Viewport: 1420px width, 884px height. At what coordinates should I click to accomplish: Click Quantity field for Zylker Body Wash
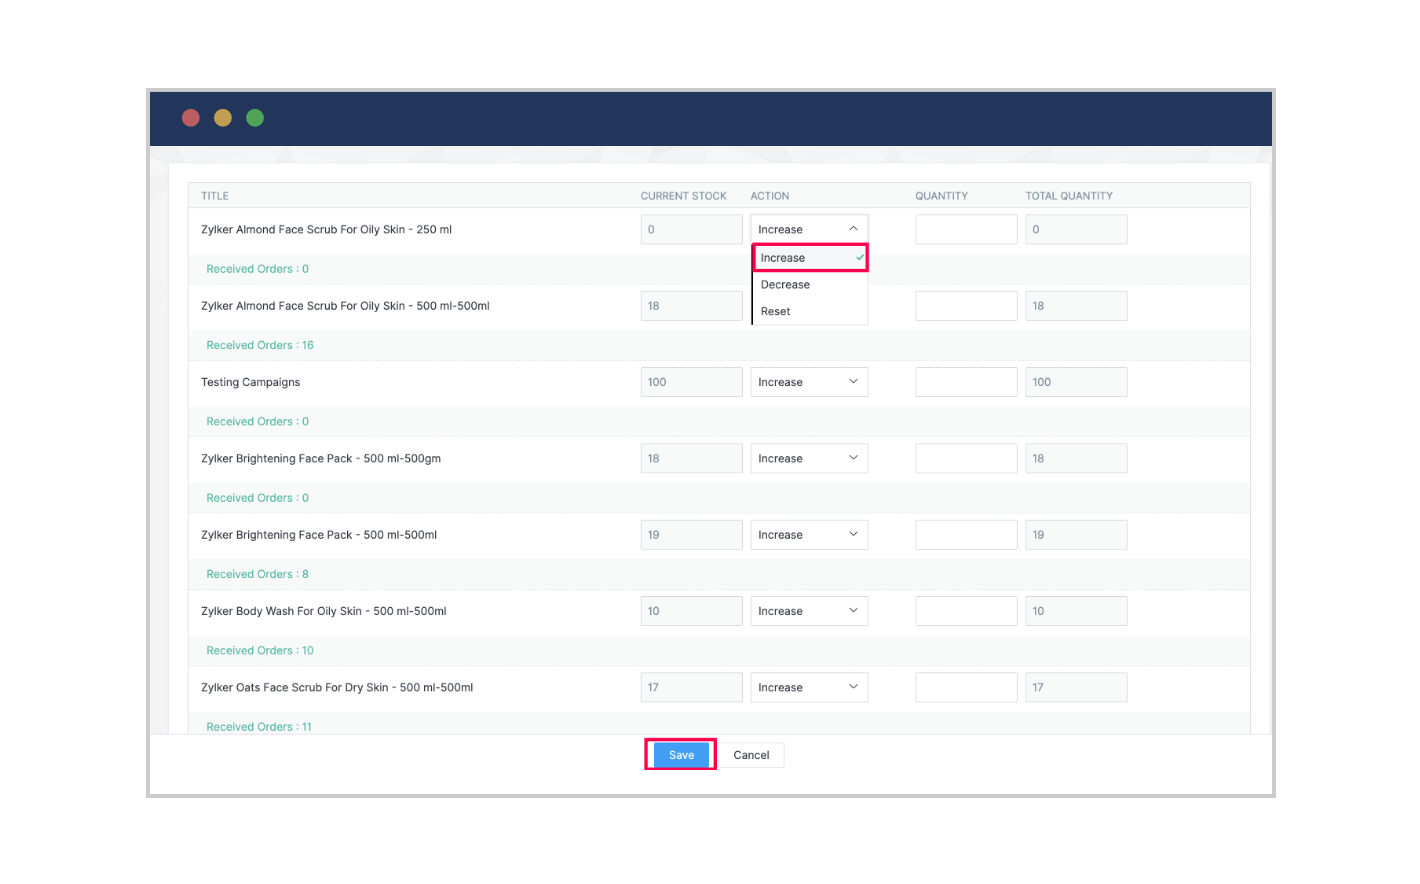[966, 611]
